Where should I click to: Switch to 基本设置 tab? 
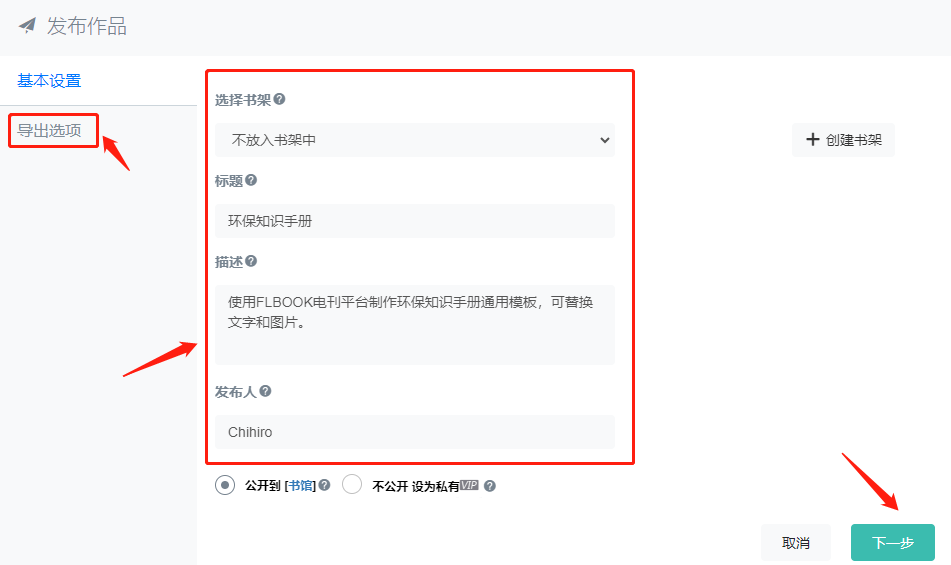pos(49,81)
